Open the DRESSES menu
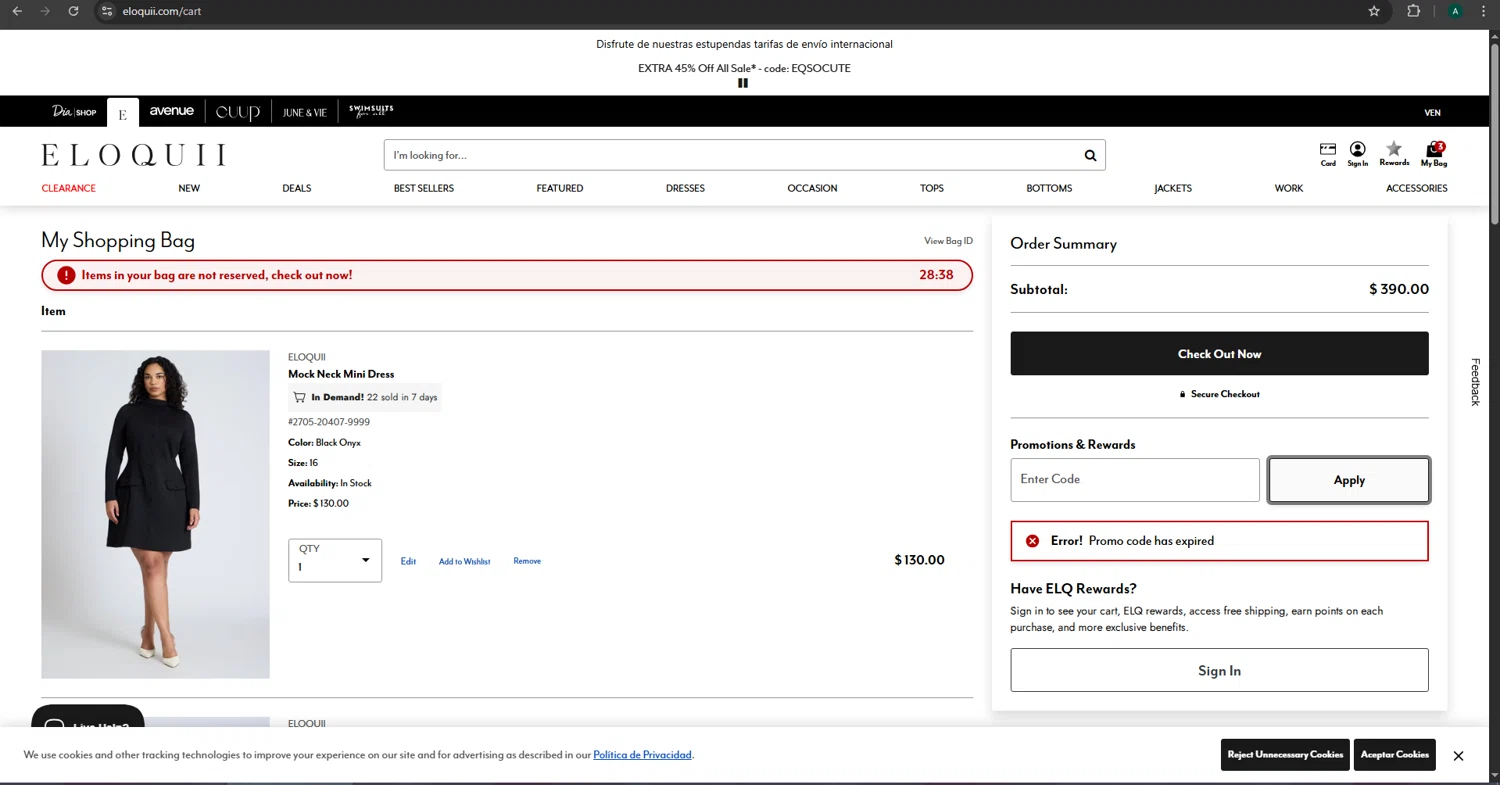Viewport: 1500px width, 785px height. click(x=685, y=188)
